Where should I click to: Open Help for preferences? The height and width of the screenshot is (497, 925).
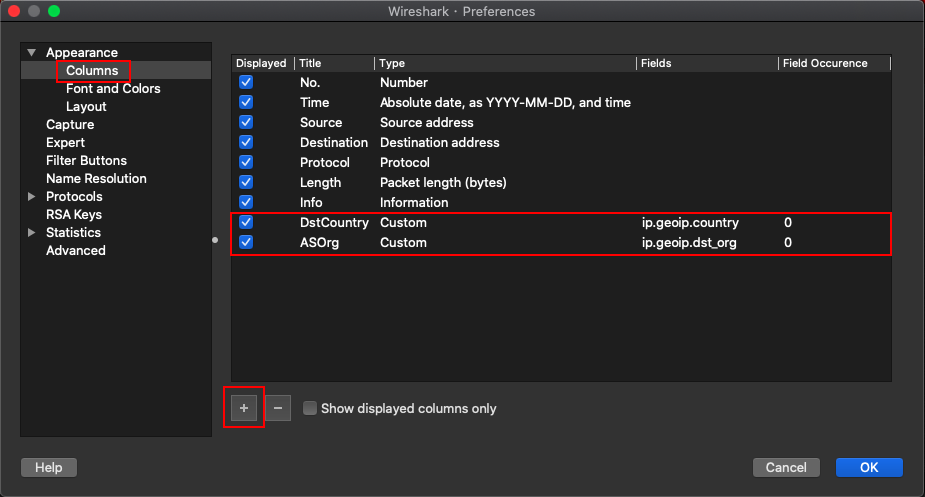pyautogui.click(x=48, y=467)
